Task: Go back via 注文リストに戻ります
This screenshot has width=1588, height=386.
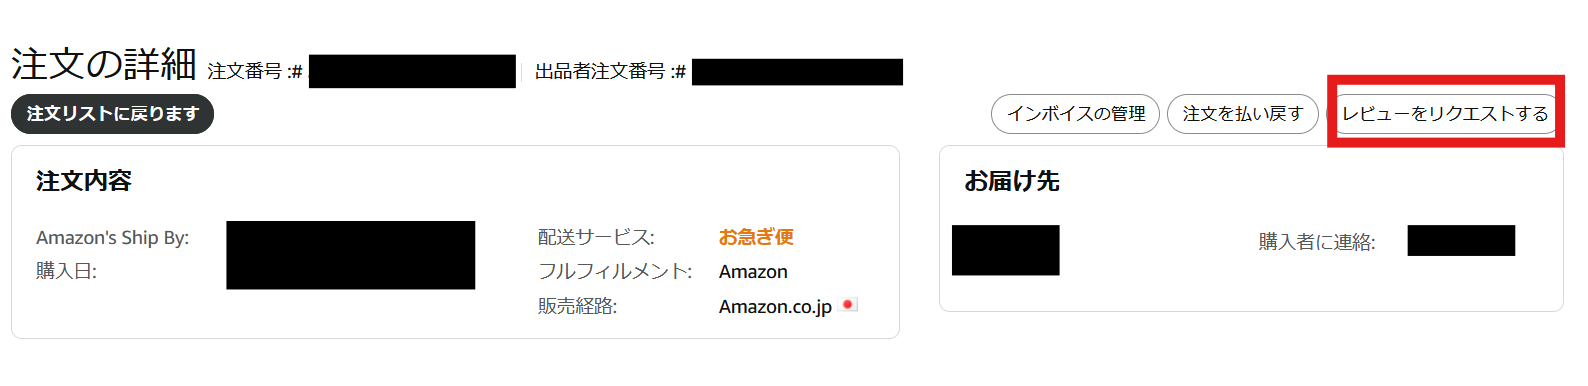Action: [112, 114]
